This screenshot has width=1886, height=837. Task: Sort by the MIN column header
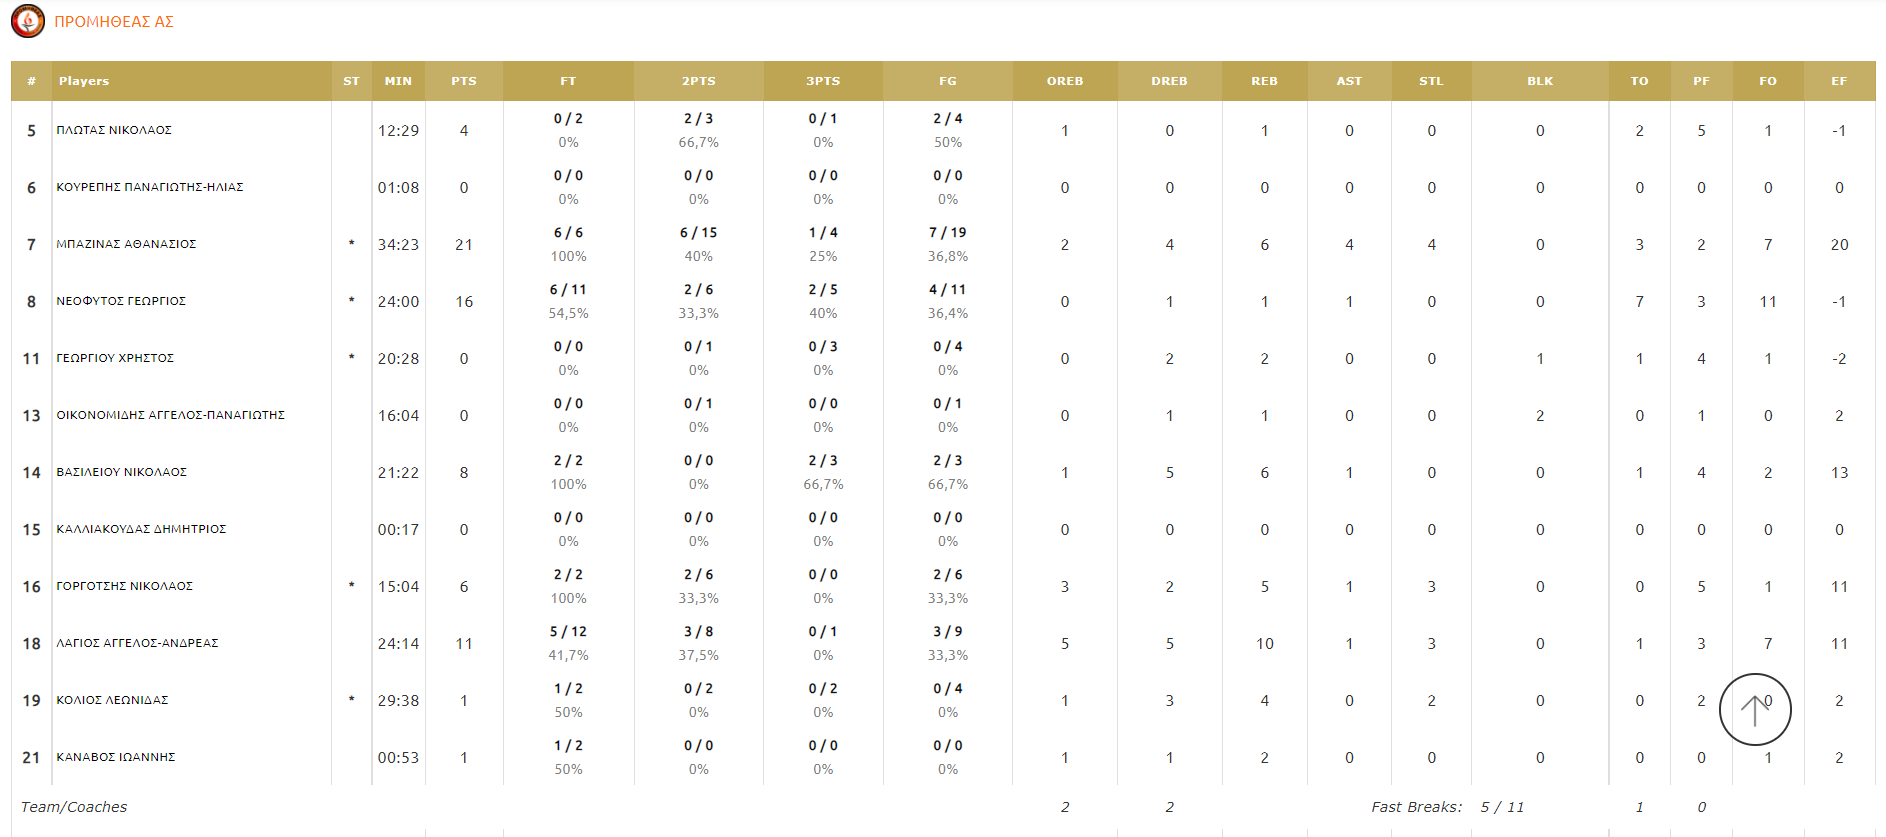[398, 81]
